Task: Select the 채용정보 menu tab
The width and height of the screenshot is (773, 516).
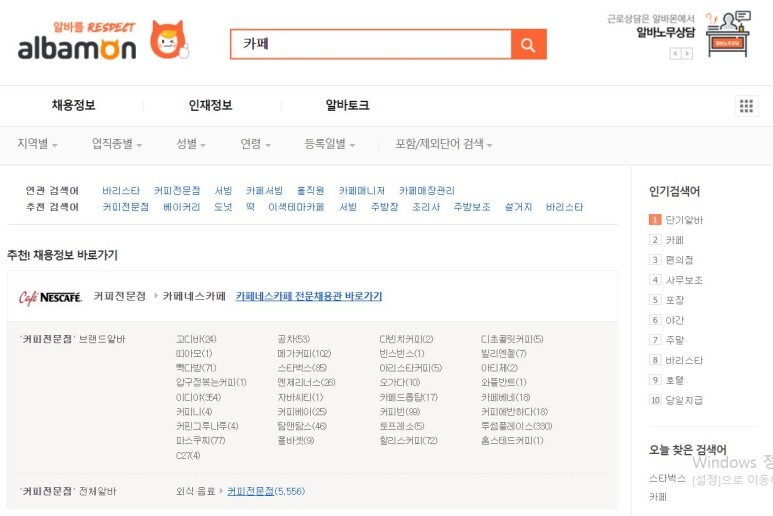Action: (74, 106)
